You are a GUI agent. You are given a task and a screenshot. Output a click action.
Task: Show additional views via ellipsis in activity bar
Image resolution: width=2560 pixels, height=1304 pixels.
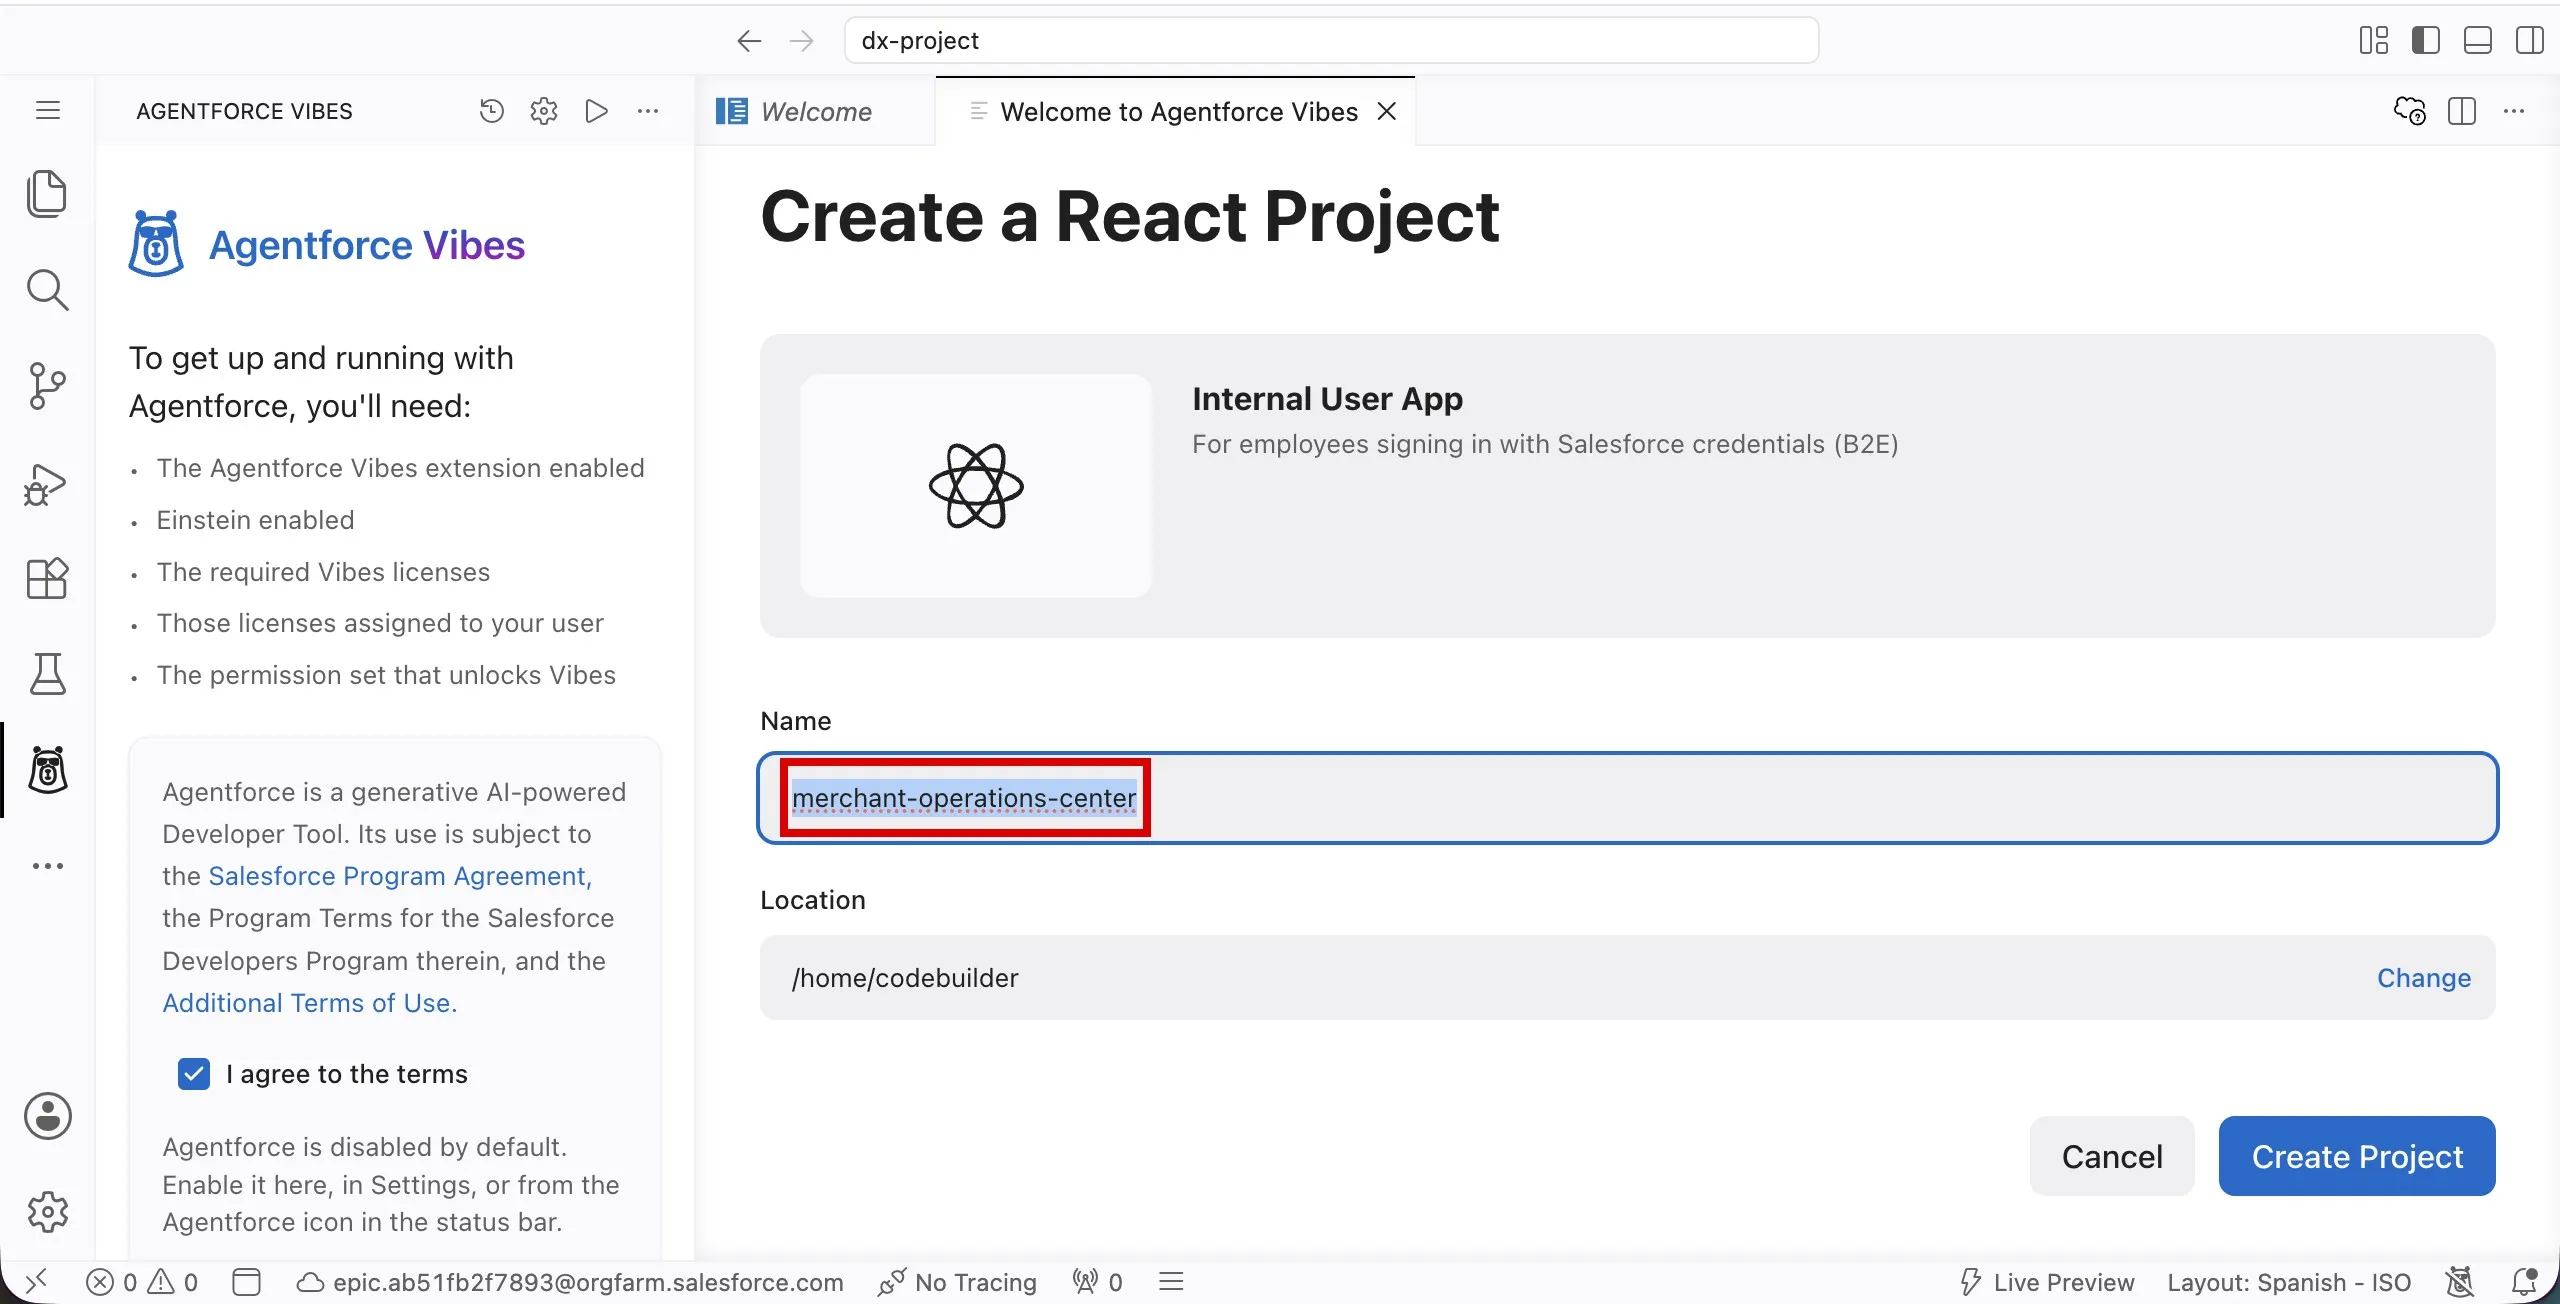click(x=47, y=866)
